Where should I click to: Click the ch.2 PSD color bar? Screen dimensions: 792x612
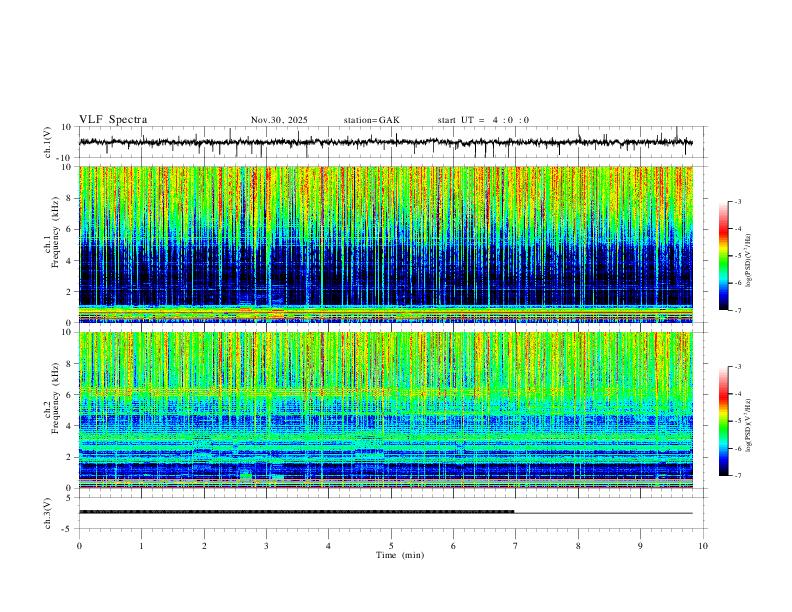pyautogui.click(x=724, y=421)
